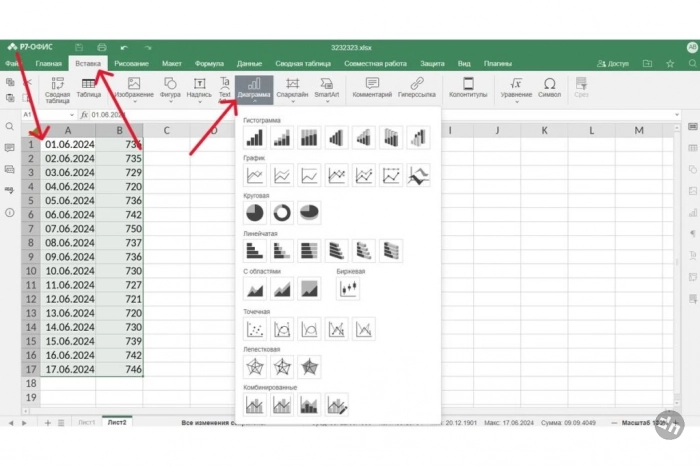Select the doughnut chart type icon
700x466 pixels.
tap(282, 212)
